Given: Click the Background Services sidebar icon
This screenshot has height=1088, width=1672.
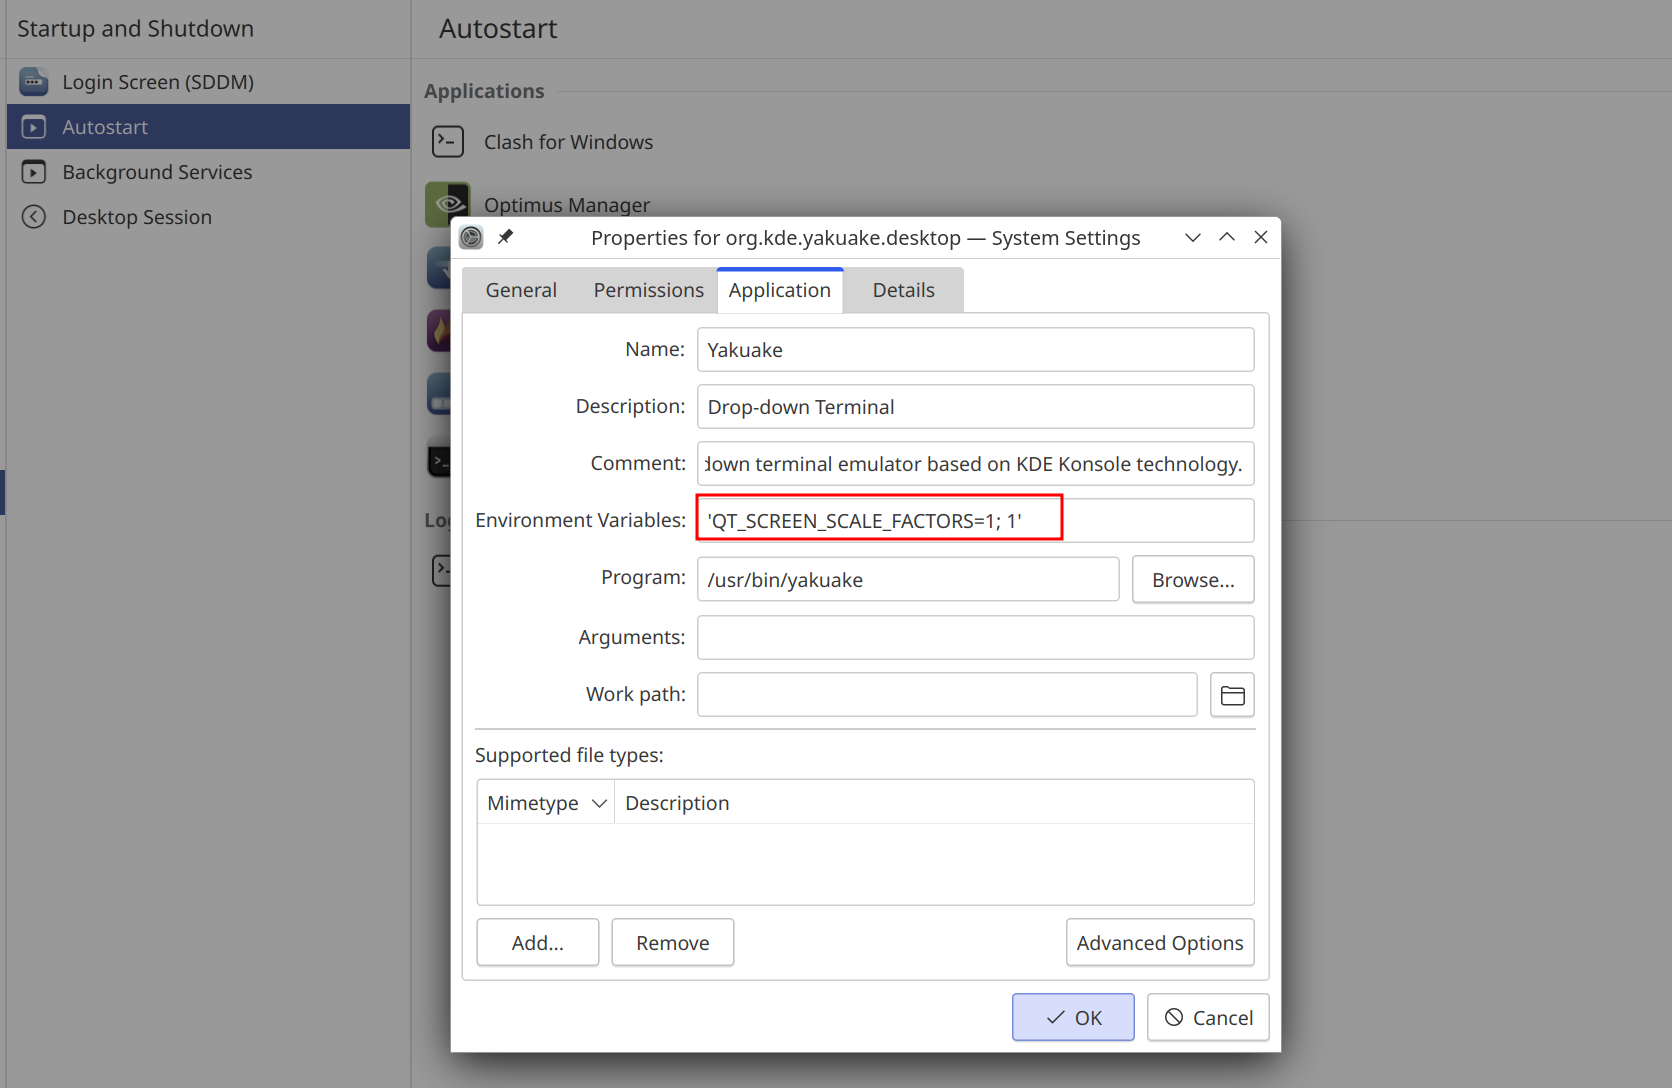Looking at the screenshot, I should tap(34, 172).
